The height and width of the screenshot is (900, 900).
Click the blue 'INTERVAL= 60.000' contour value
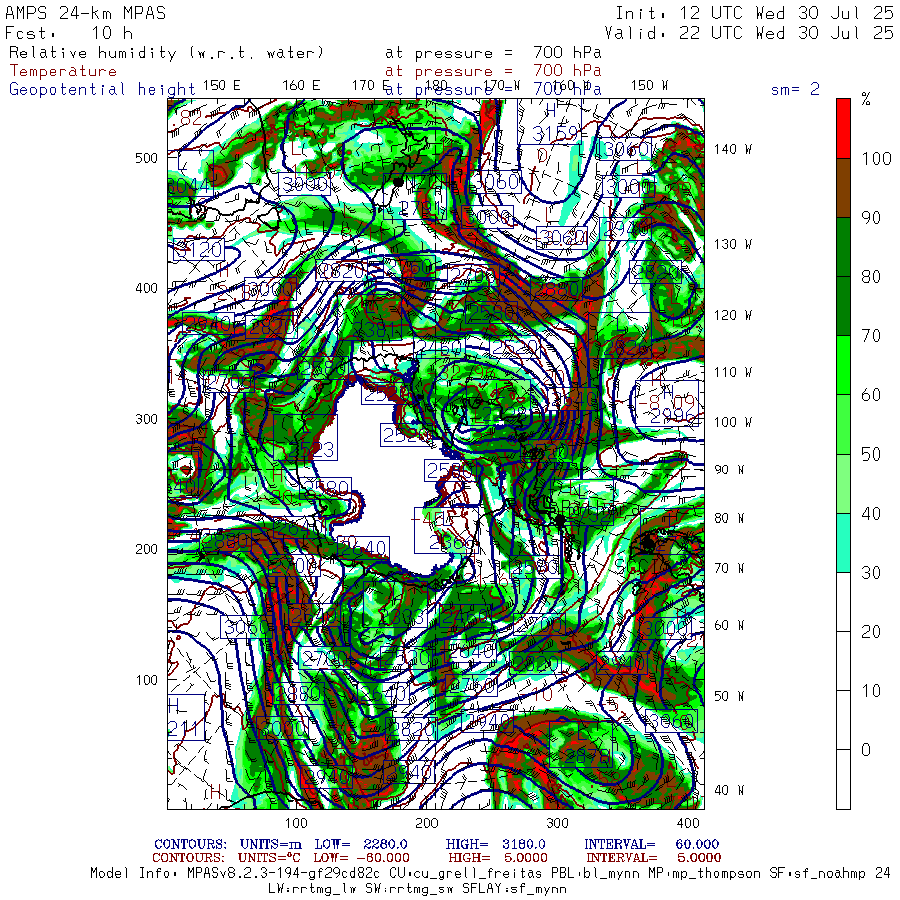[651, 844]
